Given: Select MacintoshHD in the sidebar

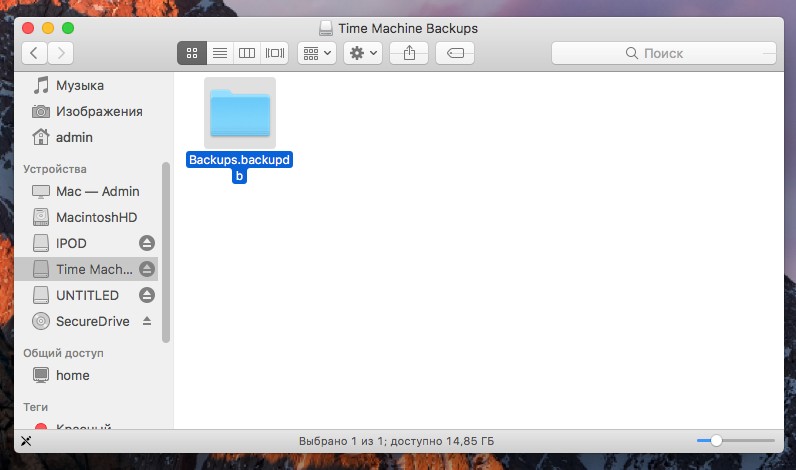Looking at the screenshot, I should click(86, 217).
